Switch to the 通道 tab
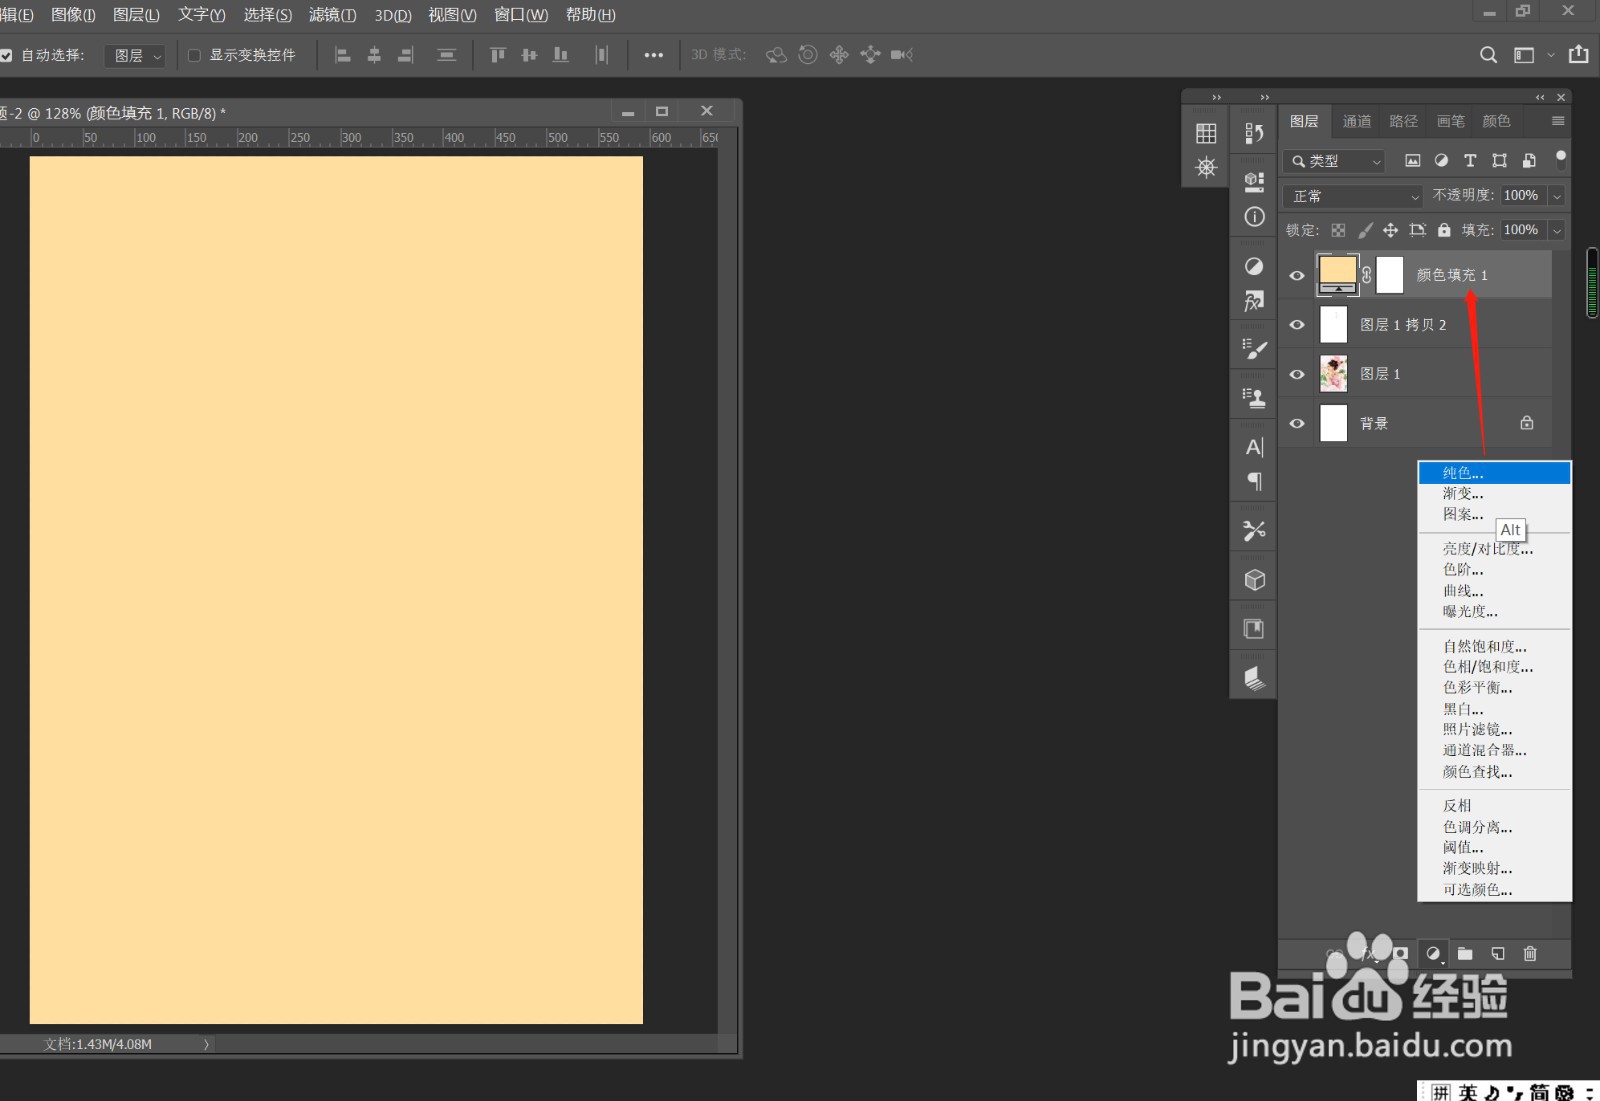The image size is (1600, 1101). (x=1357, y=121)
